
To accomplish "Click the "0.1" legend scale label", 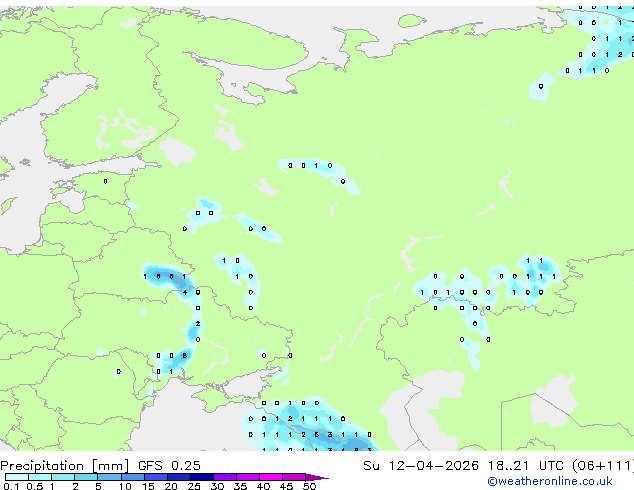I will pos(11,486).
